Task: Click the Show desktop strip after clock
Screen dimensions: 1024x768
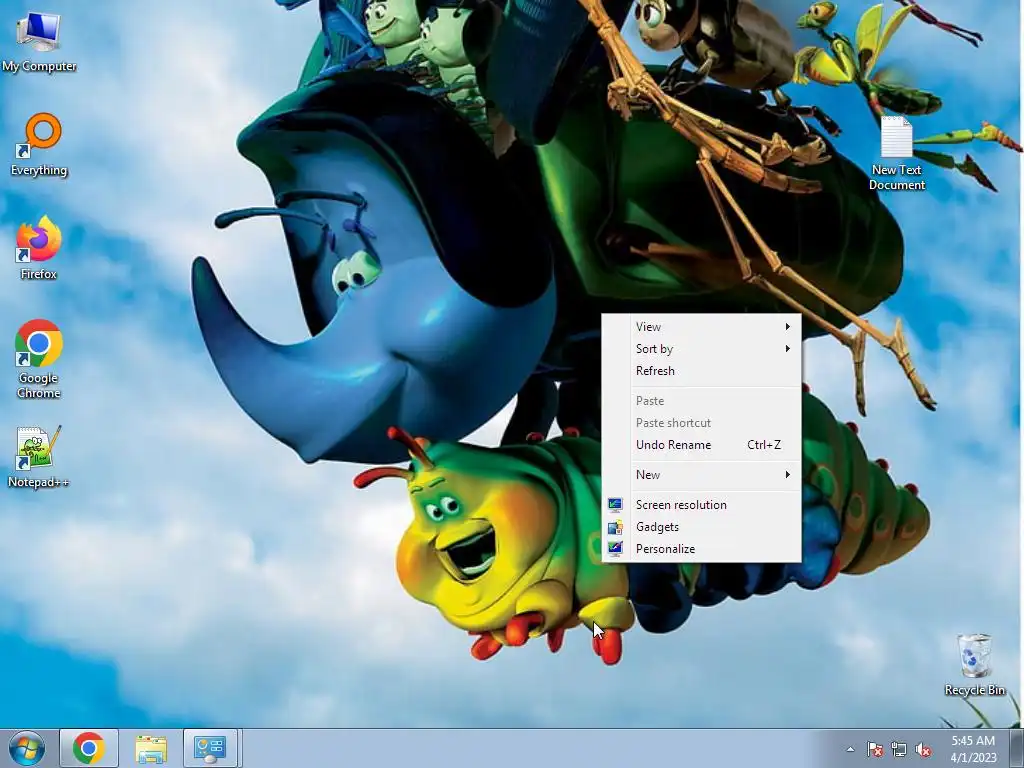Action: pos(1017,748)
